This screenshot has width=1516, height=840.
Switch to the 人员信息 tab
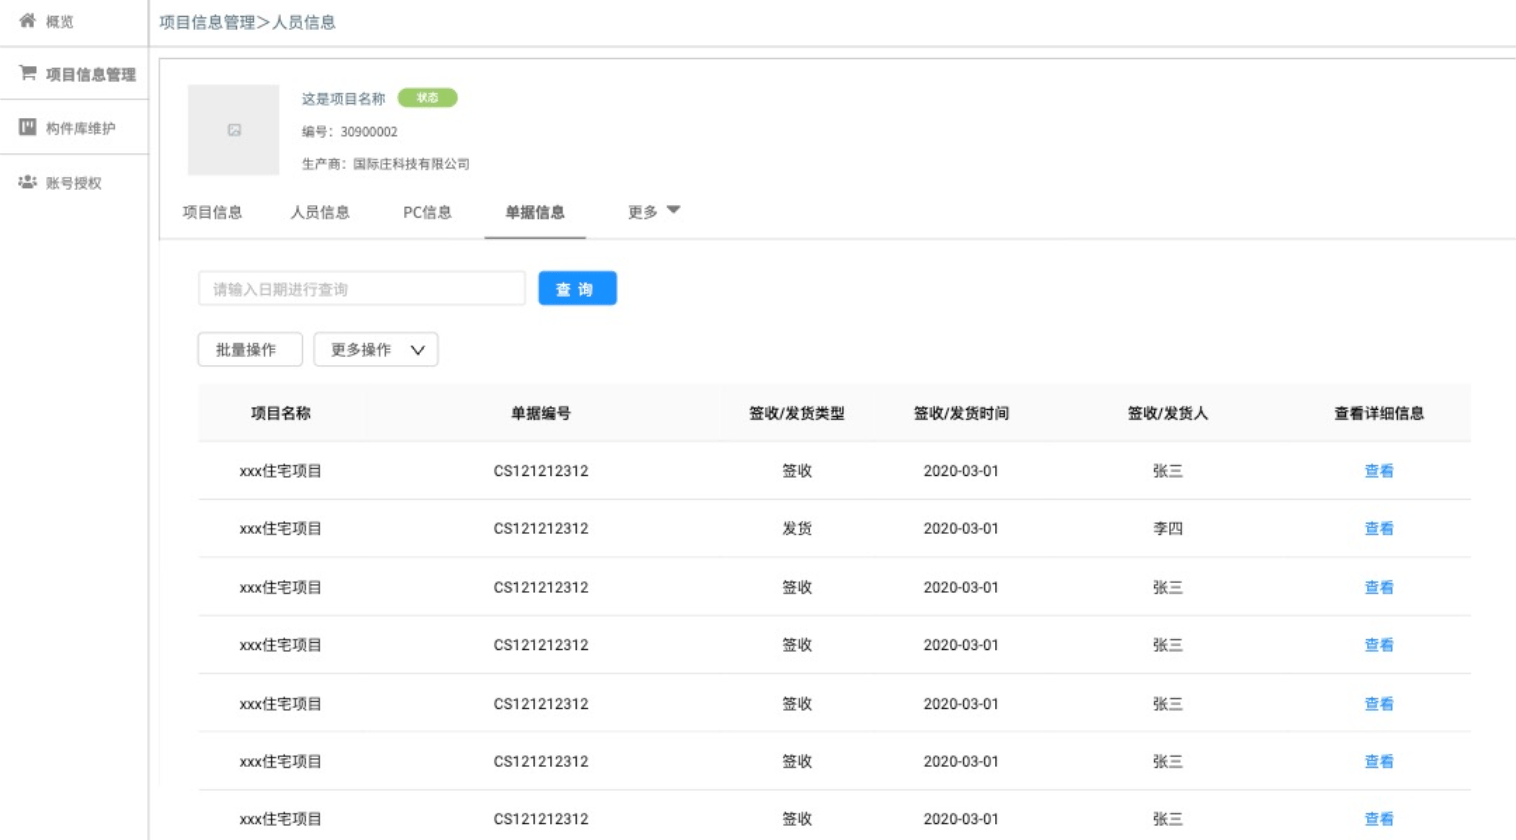pos(320,212)
